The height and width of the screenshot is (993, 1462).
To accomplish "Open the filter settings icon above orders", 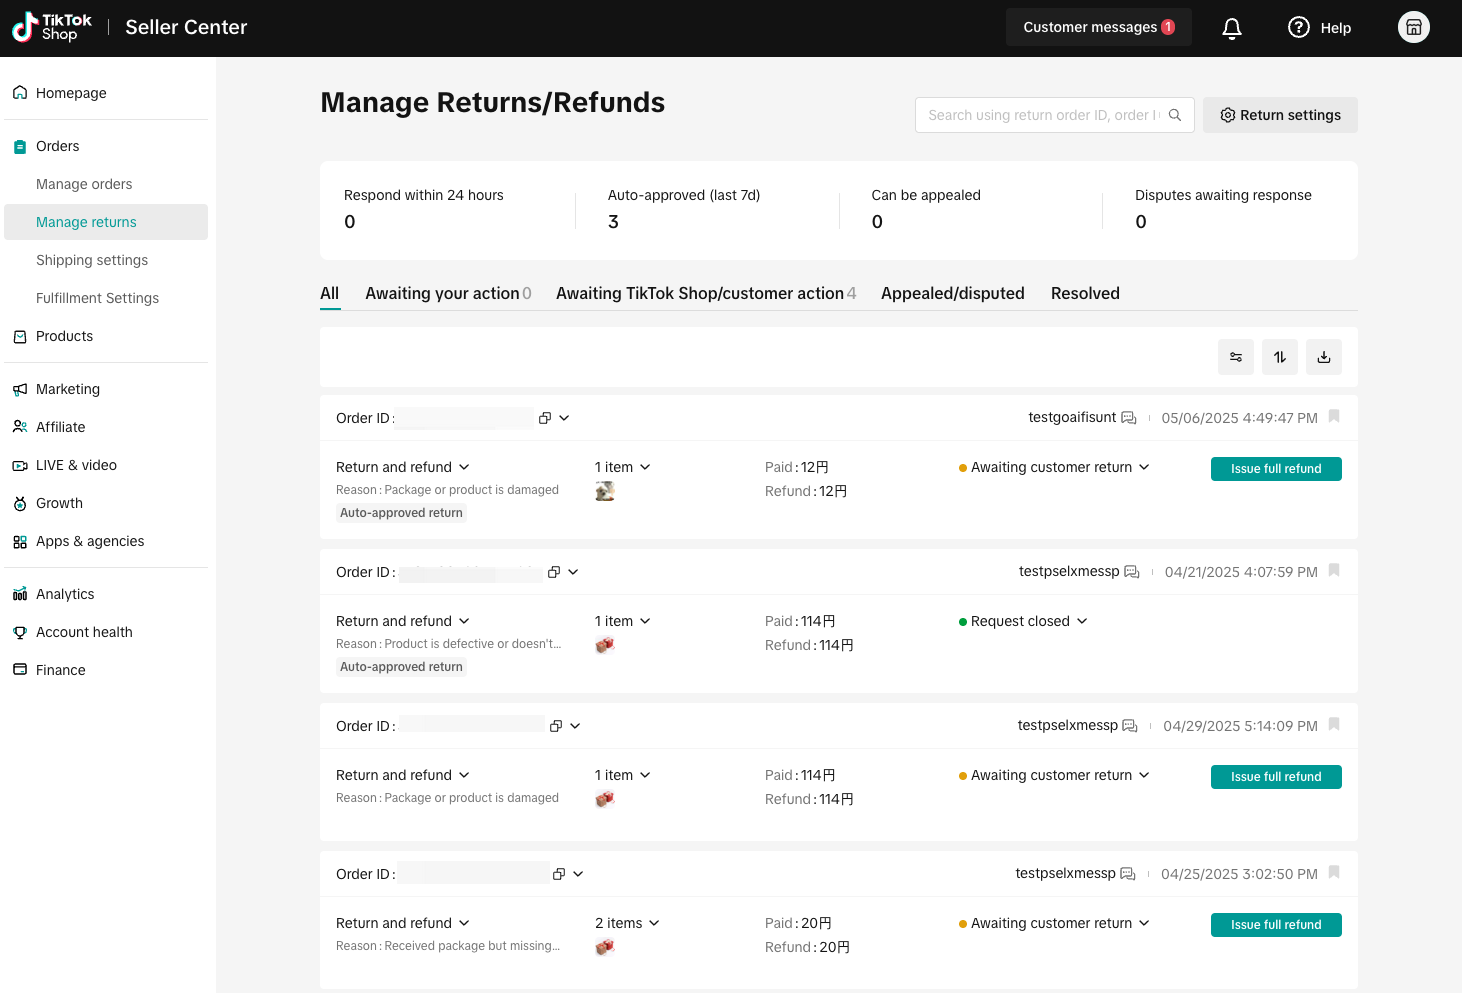I will pos(1236,357).
